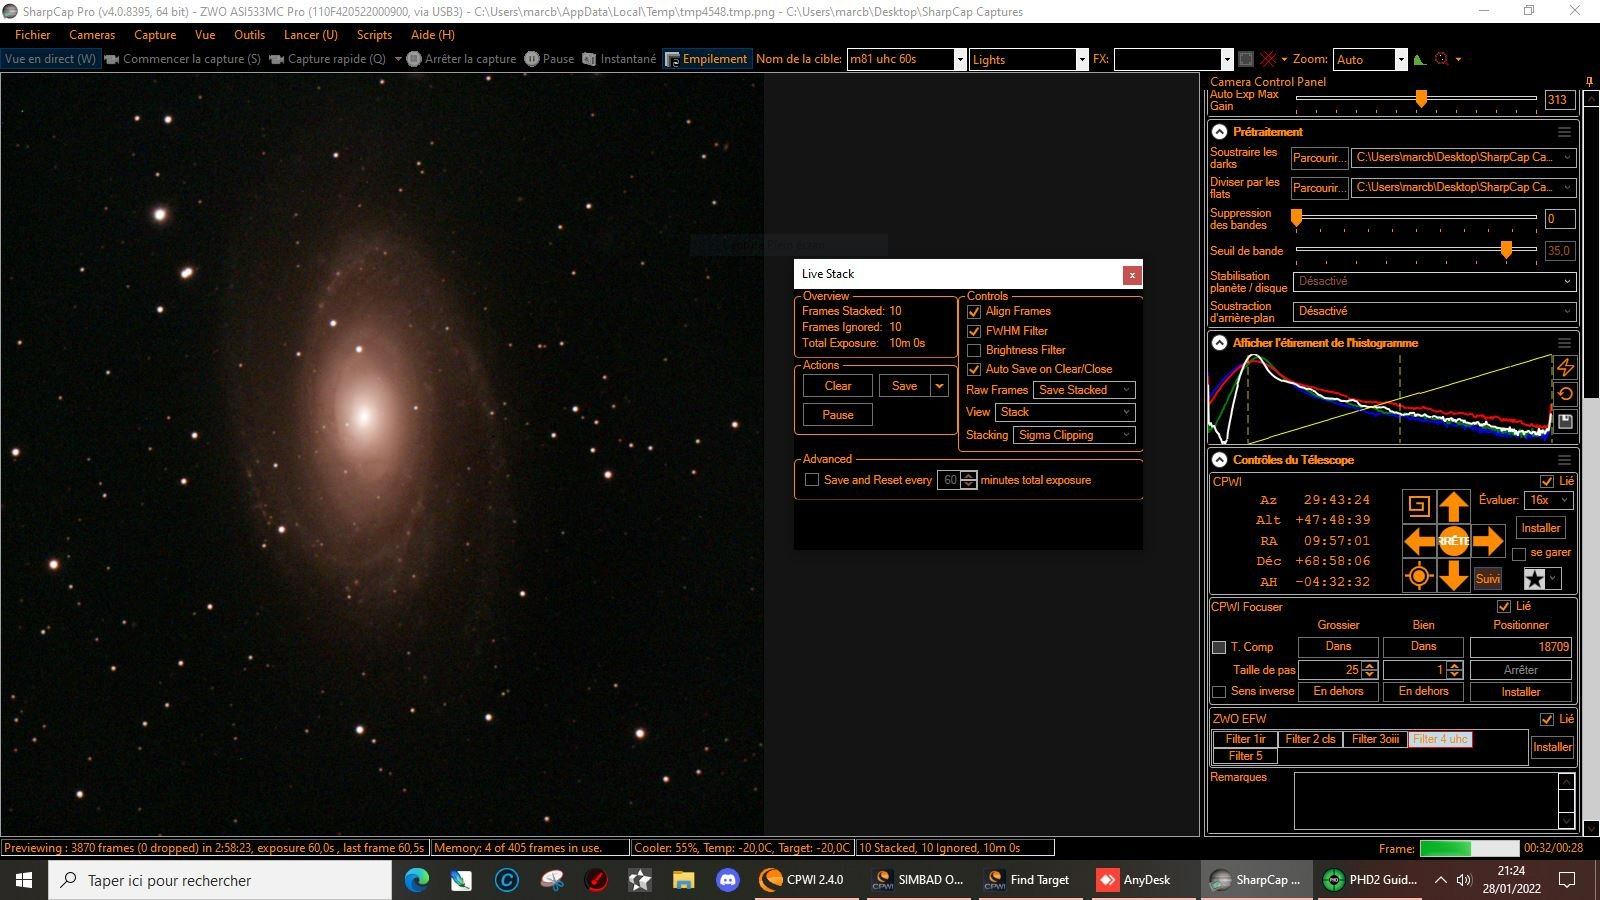Open CPWI 2.4.0 from the taskbar

click(803, 880)
